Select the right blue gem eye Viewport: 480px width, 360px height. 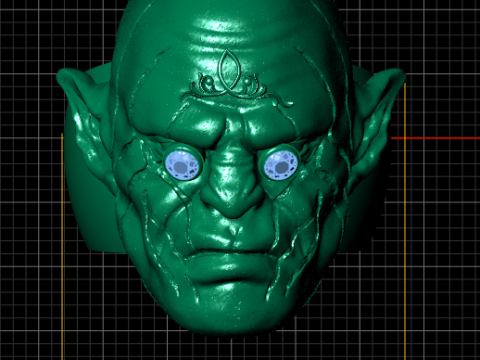281,165
